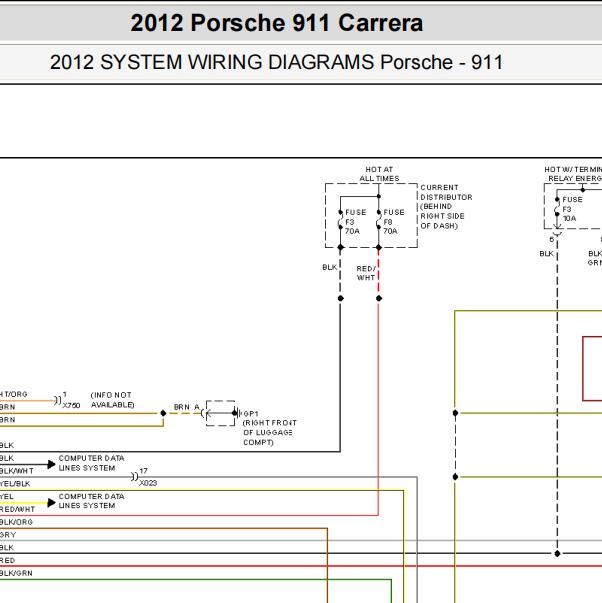Click the "BLK" label below fuse F3 70A
The image size is (602, 603).
tap(329, 267)
